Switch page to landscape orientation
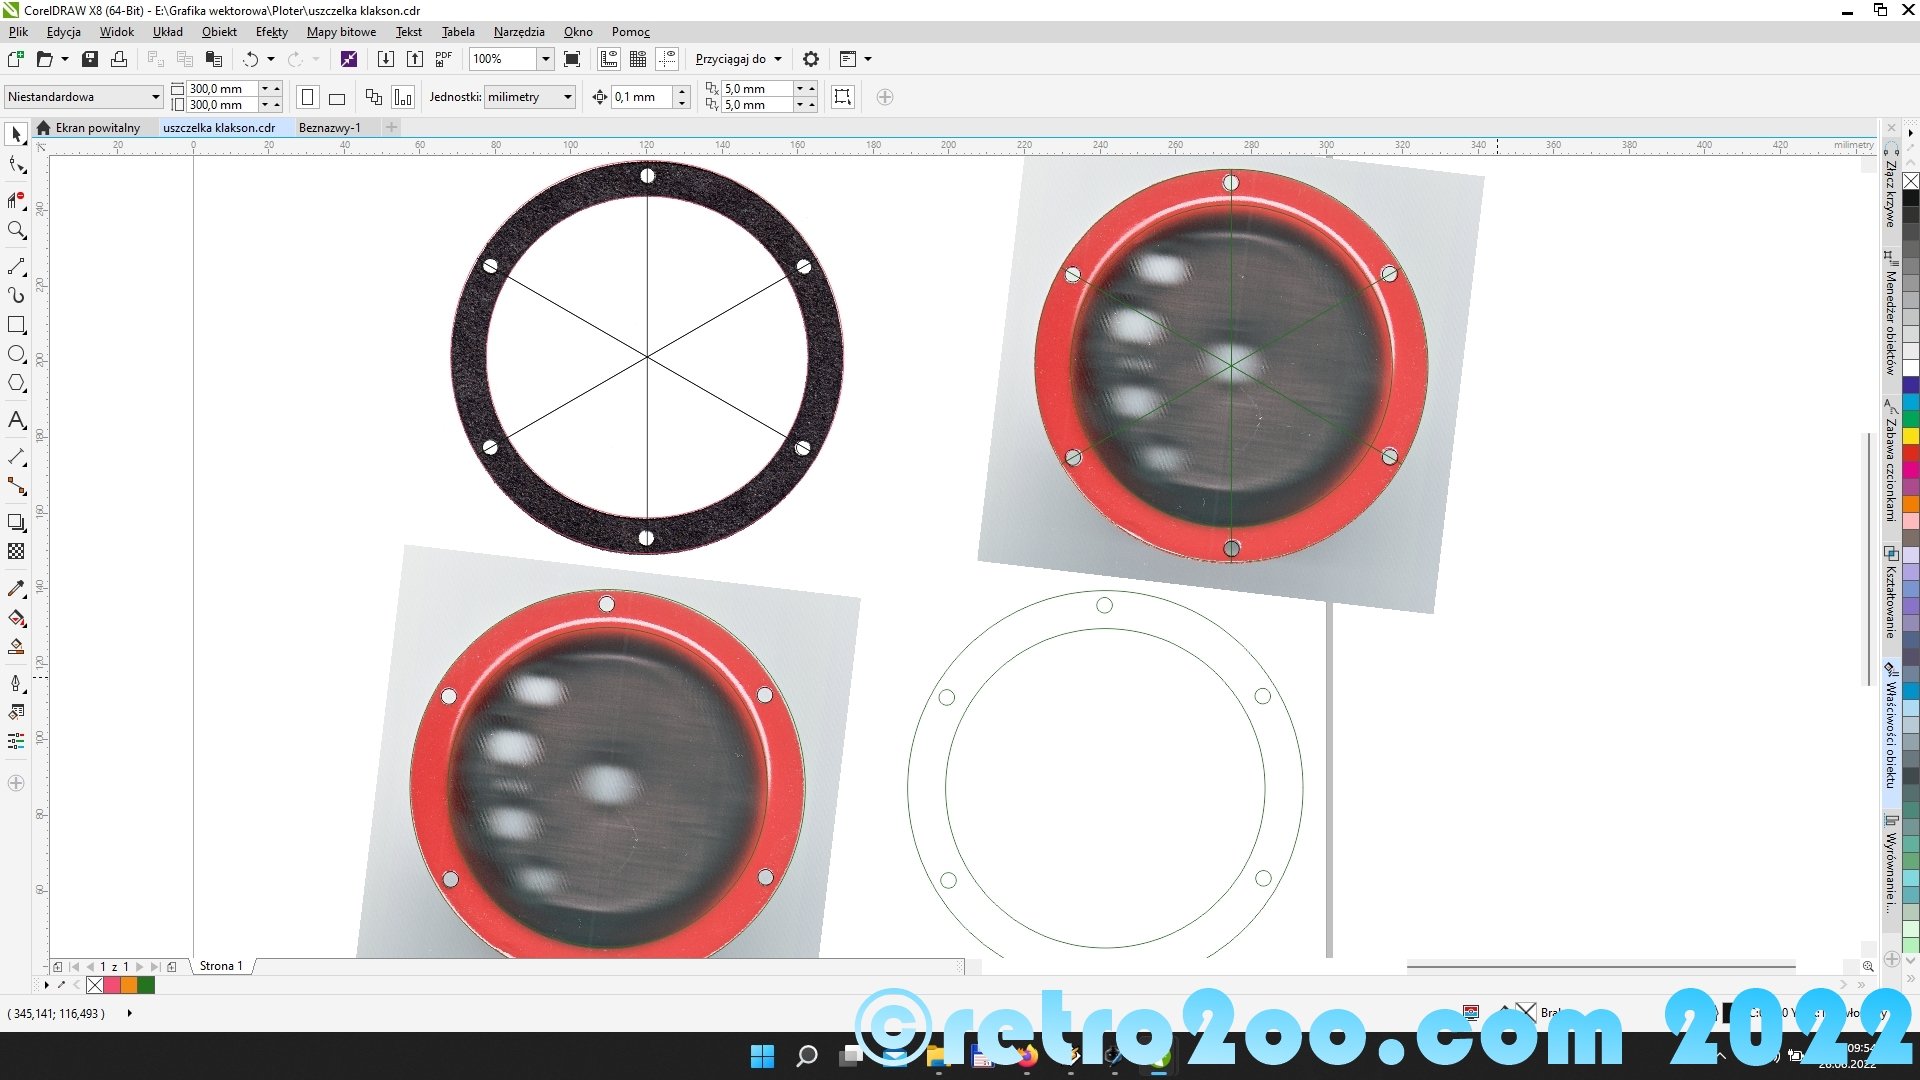The height and width of the screenshot is (1080, 1920). tap(337, 98)
